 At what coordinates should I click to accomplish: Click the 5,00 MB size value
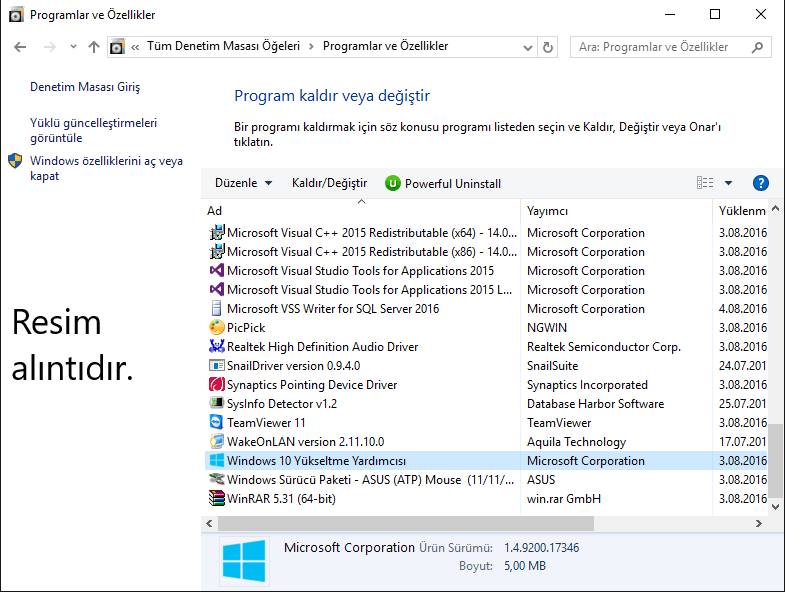525,566
